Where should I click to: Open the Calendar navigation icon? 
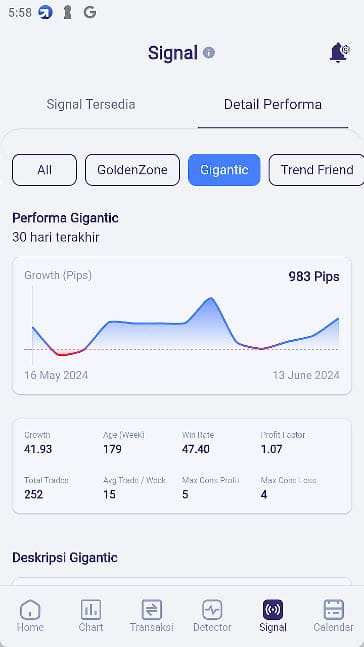[333, 615]
